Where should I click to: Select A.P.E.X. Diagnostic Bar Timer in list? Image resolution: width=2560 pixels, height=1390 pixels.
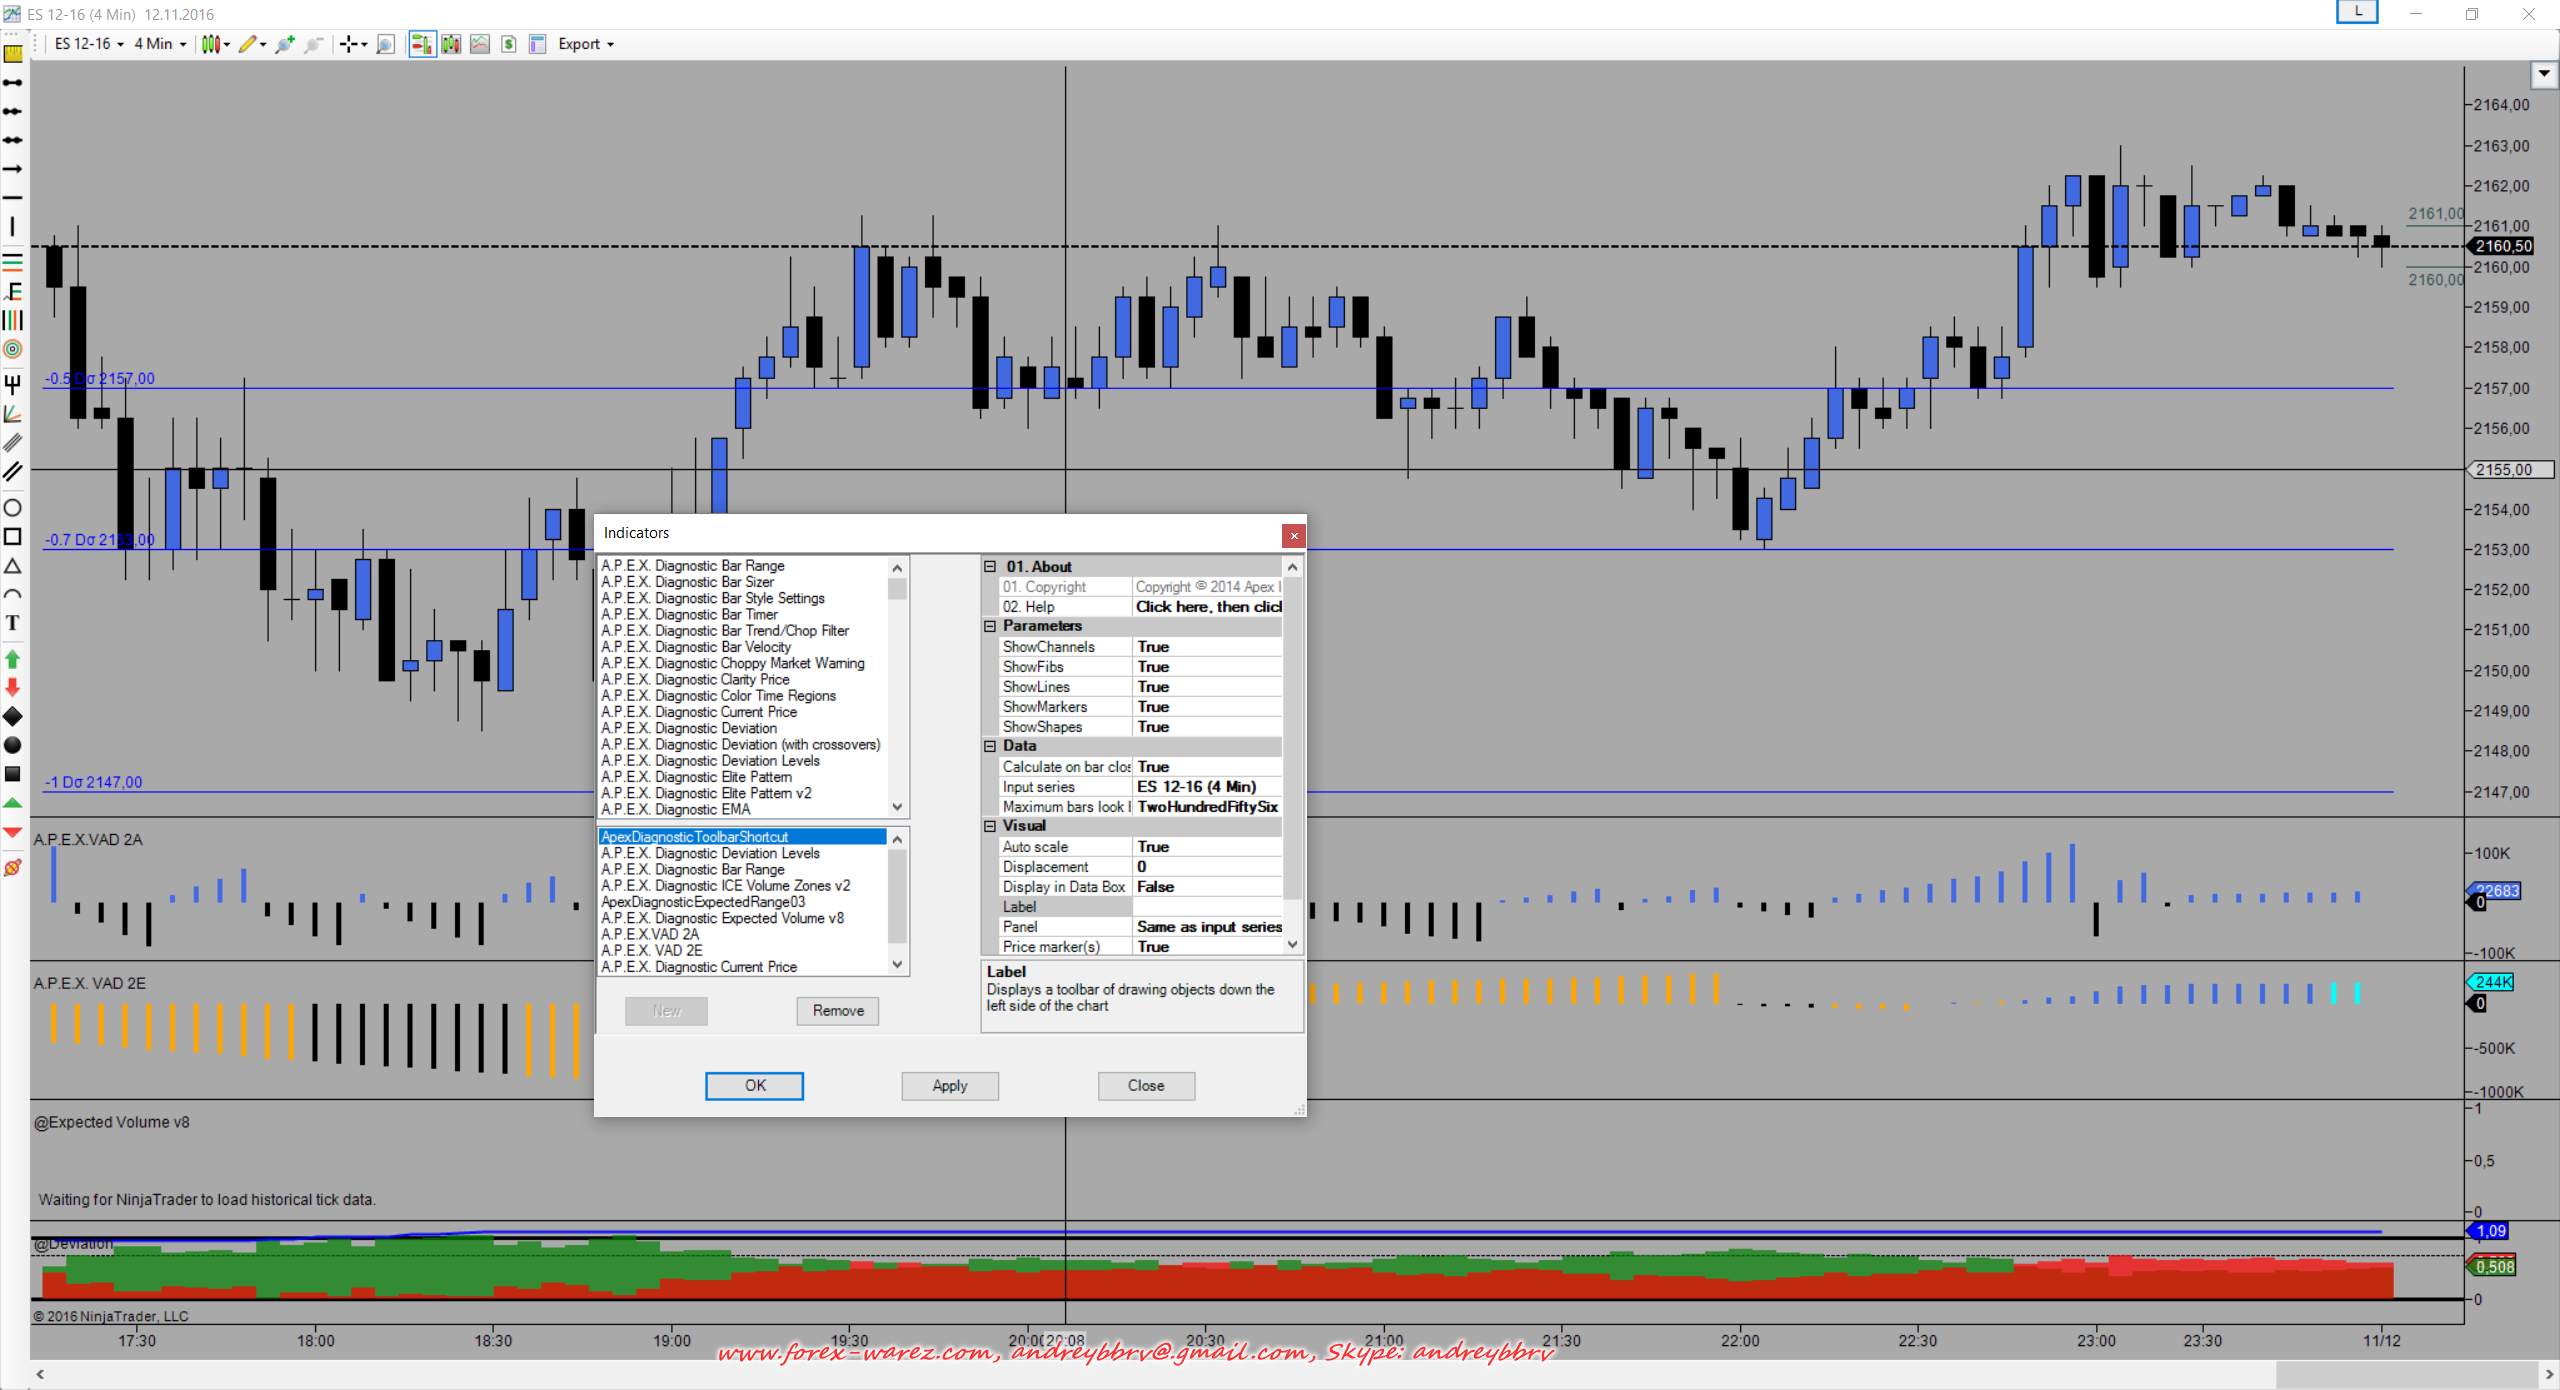pos(689,615)
